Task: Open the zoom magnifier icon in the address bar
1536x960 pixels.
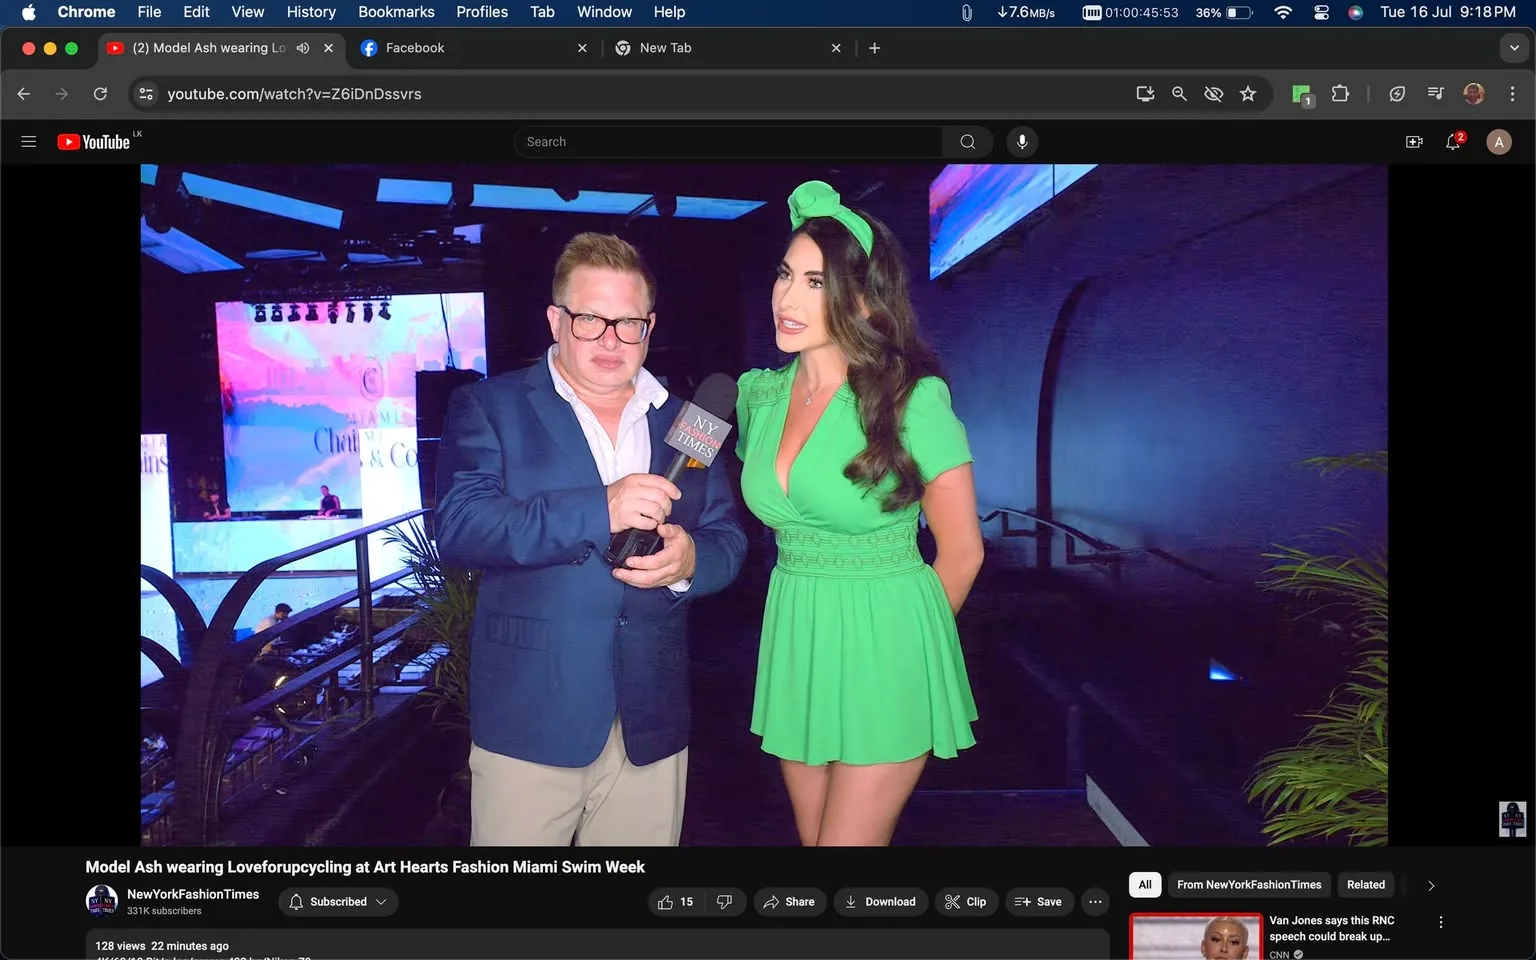Action: pyautogui.click(x=1179, y=93)
